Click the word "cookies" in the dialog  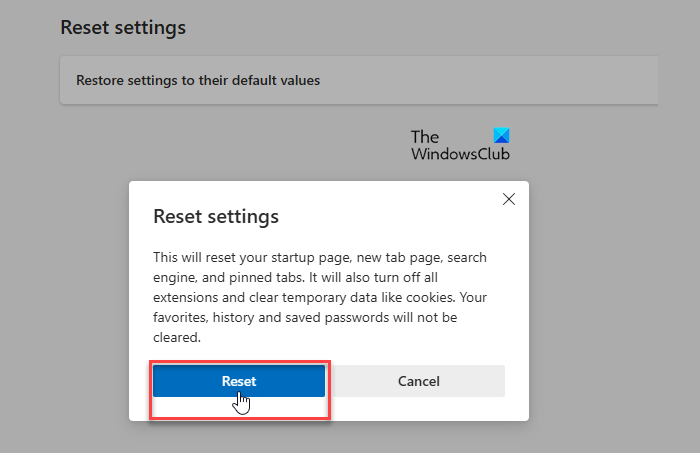436,297
